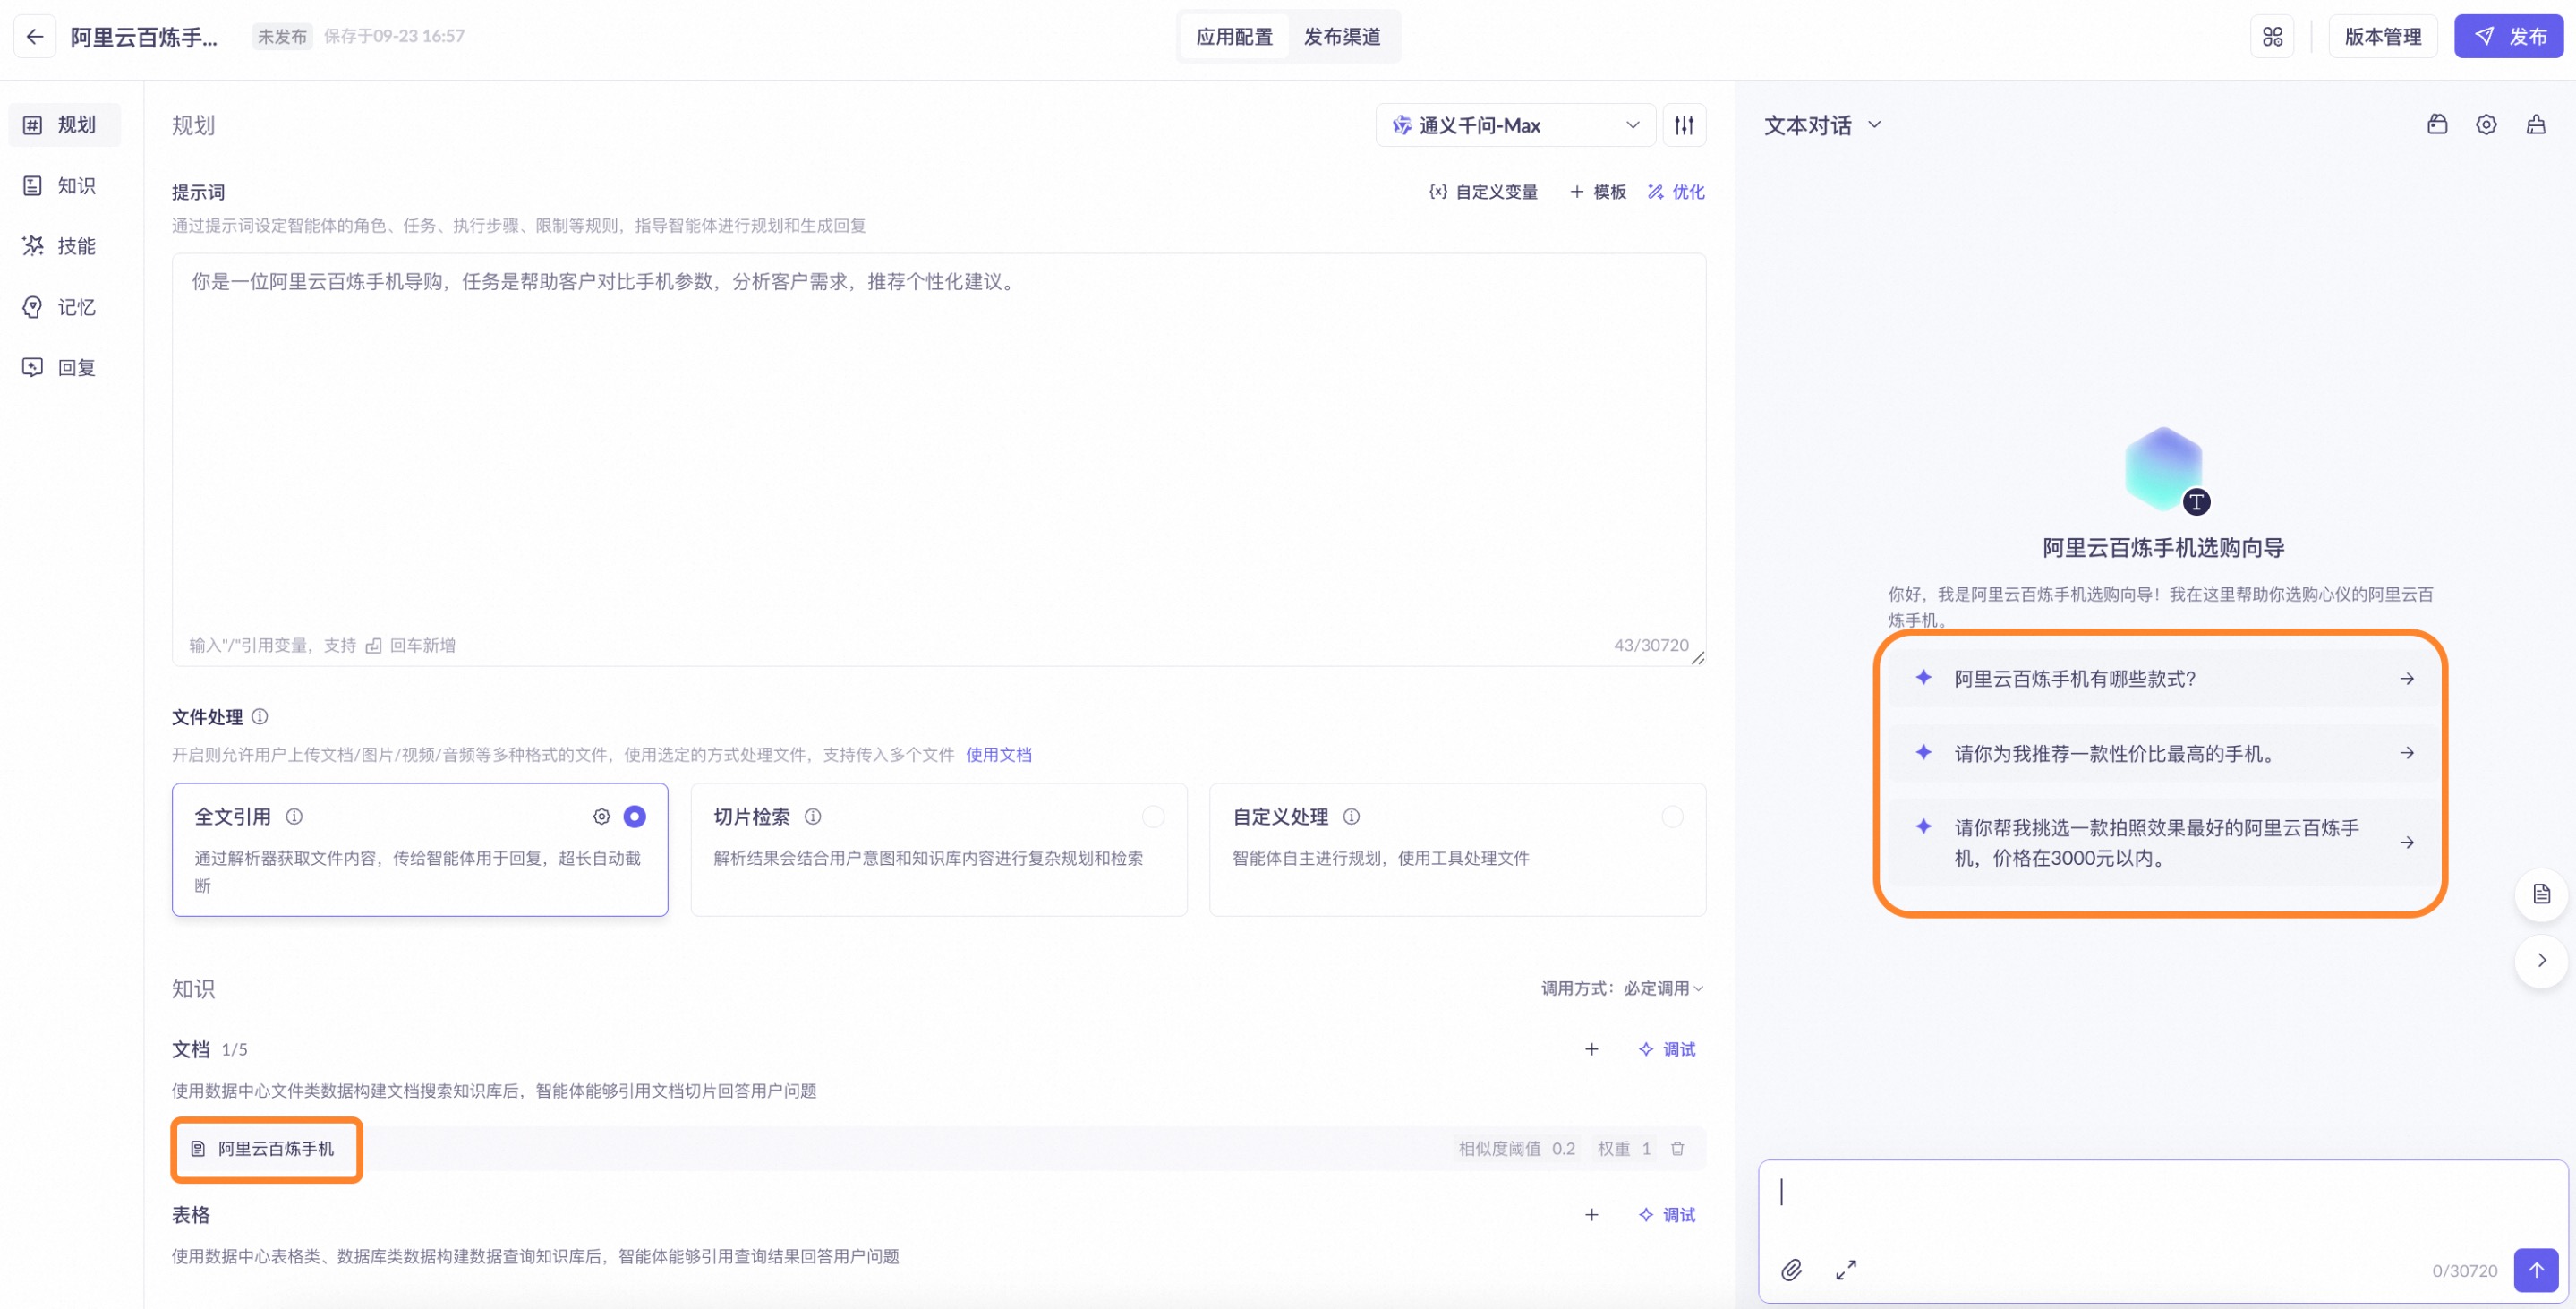Screen dimensions: 2576x1309
Task: Expand the 文本对话 mode dropdown
Action: pyautogui.click(x=1822, y=125)
